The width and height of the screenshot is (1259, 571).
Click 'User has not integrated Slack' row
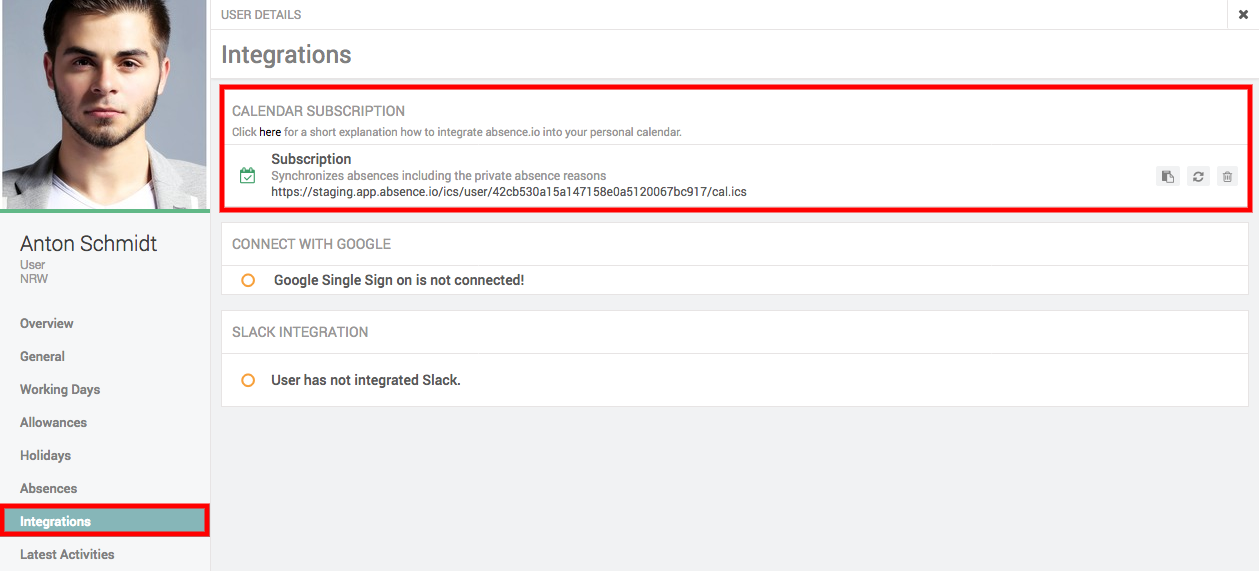(365, 381)
